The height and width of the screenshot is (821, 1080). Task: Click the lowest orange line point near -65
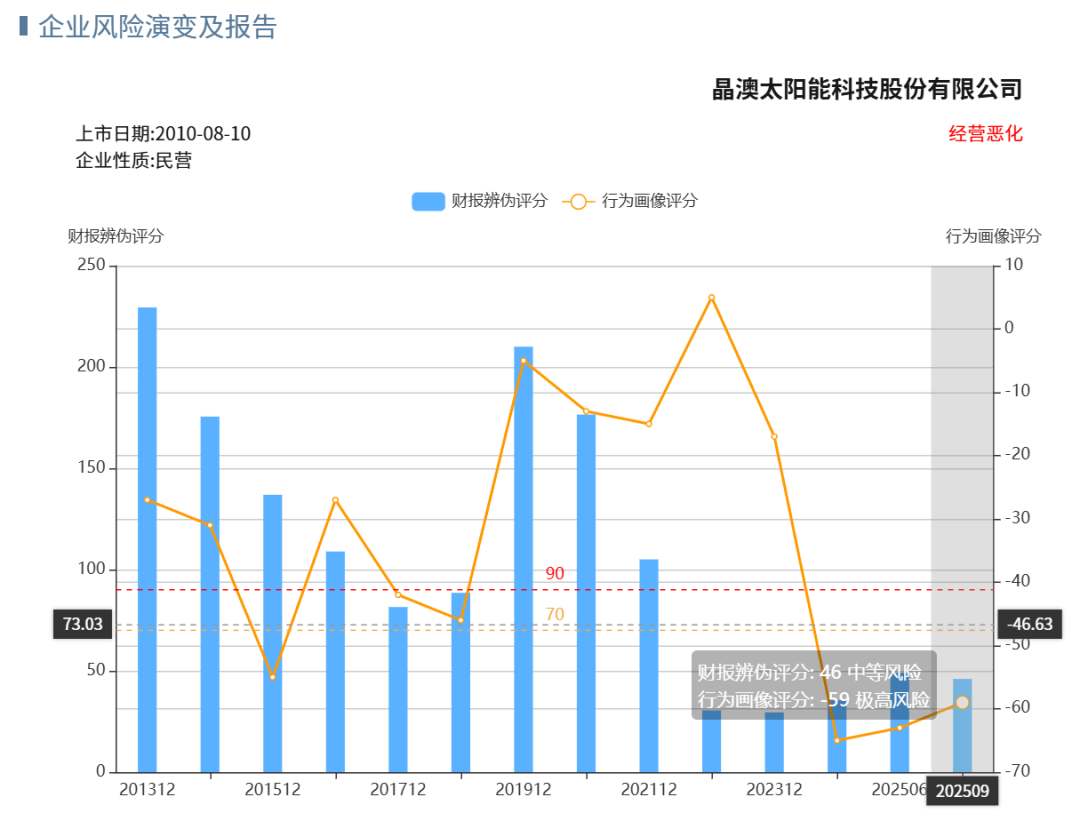point(837,740)
